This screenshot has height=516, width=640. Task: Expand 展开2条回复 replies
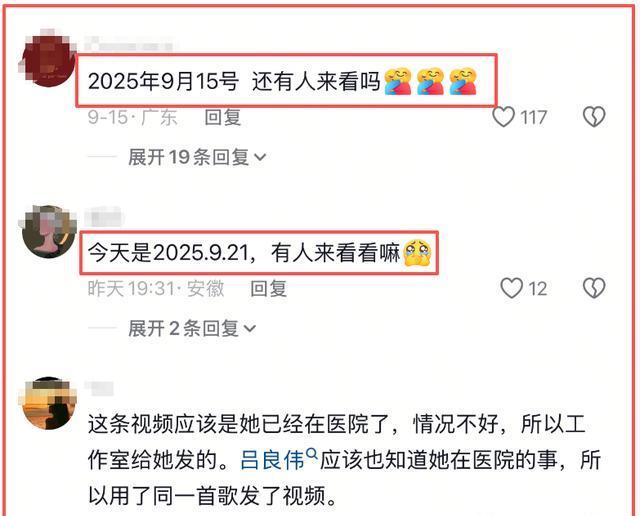tap(192, 328)
